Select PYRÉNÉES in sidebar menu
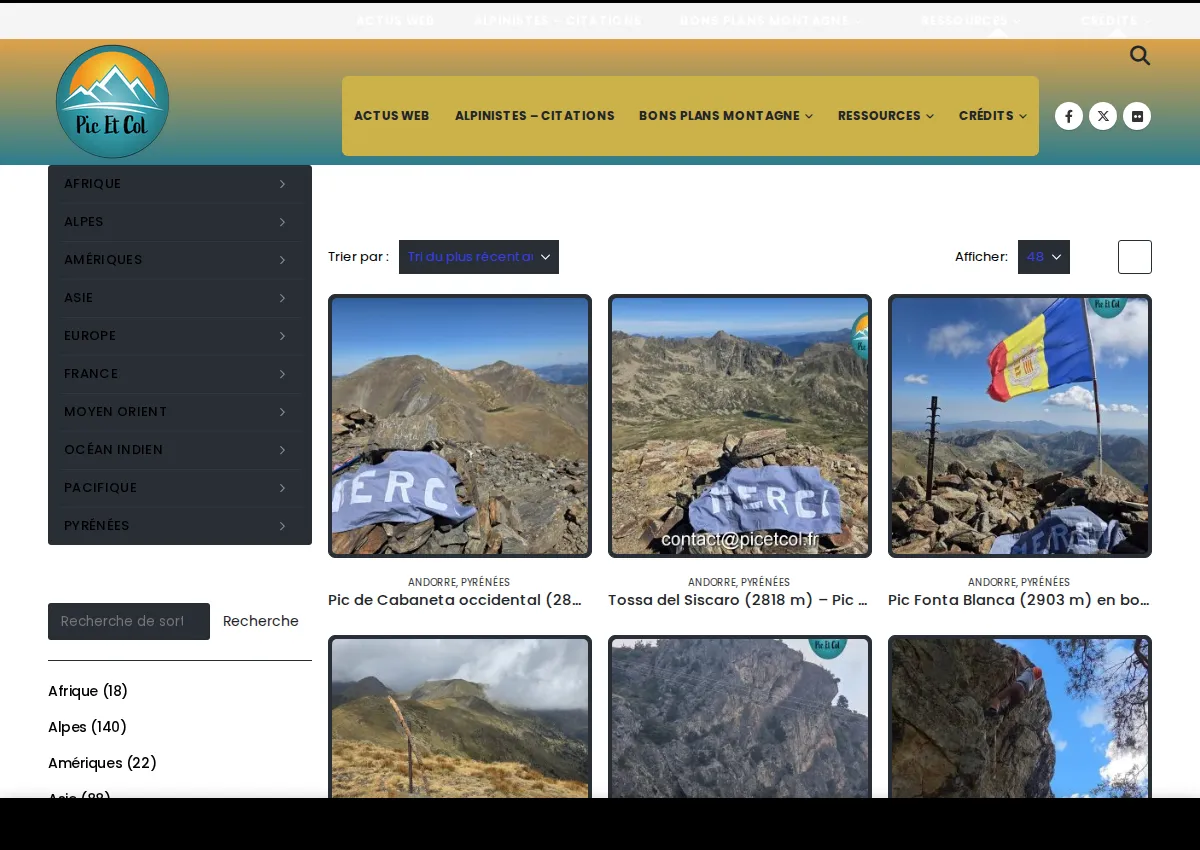The image size is (1200, 850). [x=97, y=526]
